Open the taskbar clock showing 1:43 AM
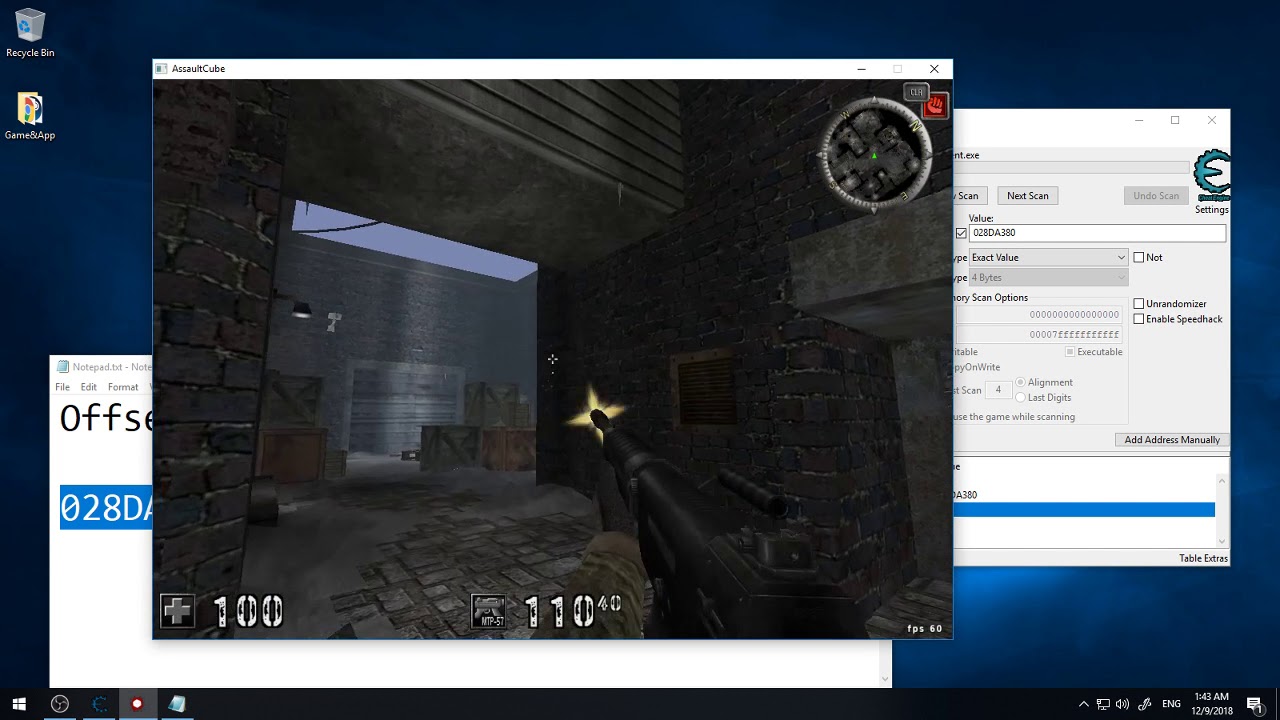Image resolution: width=1280 pixels, height=720 pixels. point(1211,704)
